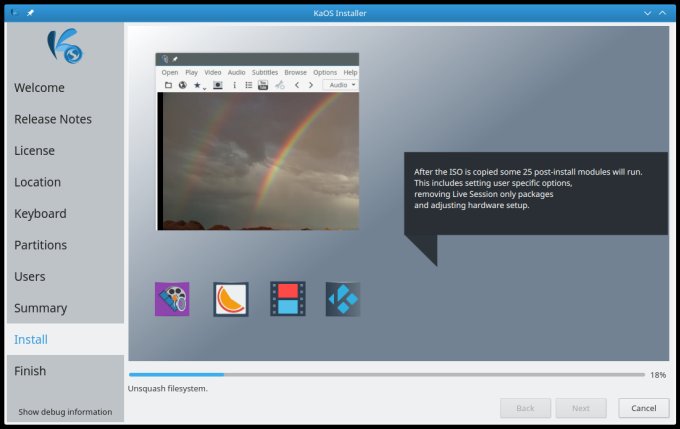
Task: Select the Partitions step in the sidebar
Action: (41, 245)
